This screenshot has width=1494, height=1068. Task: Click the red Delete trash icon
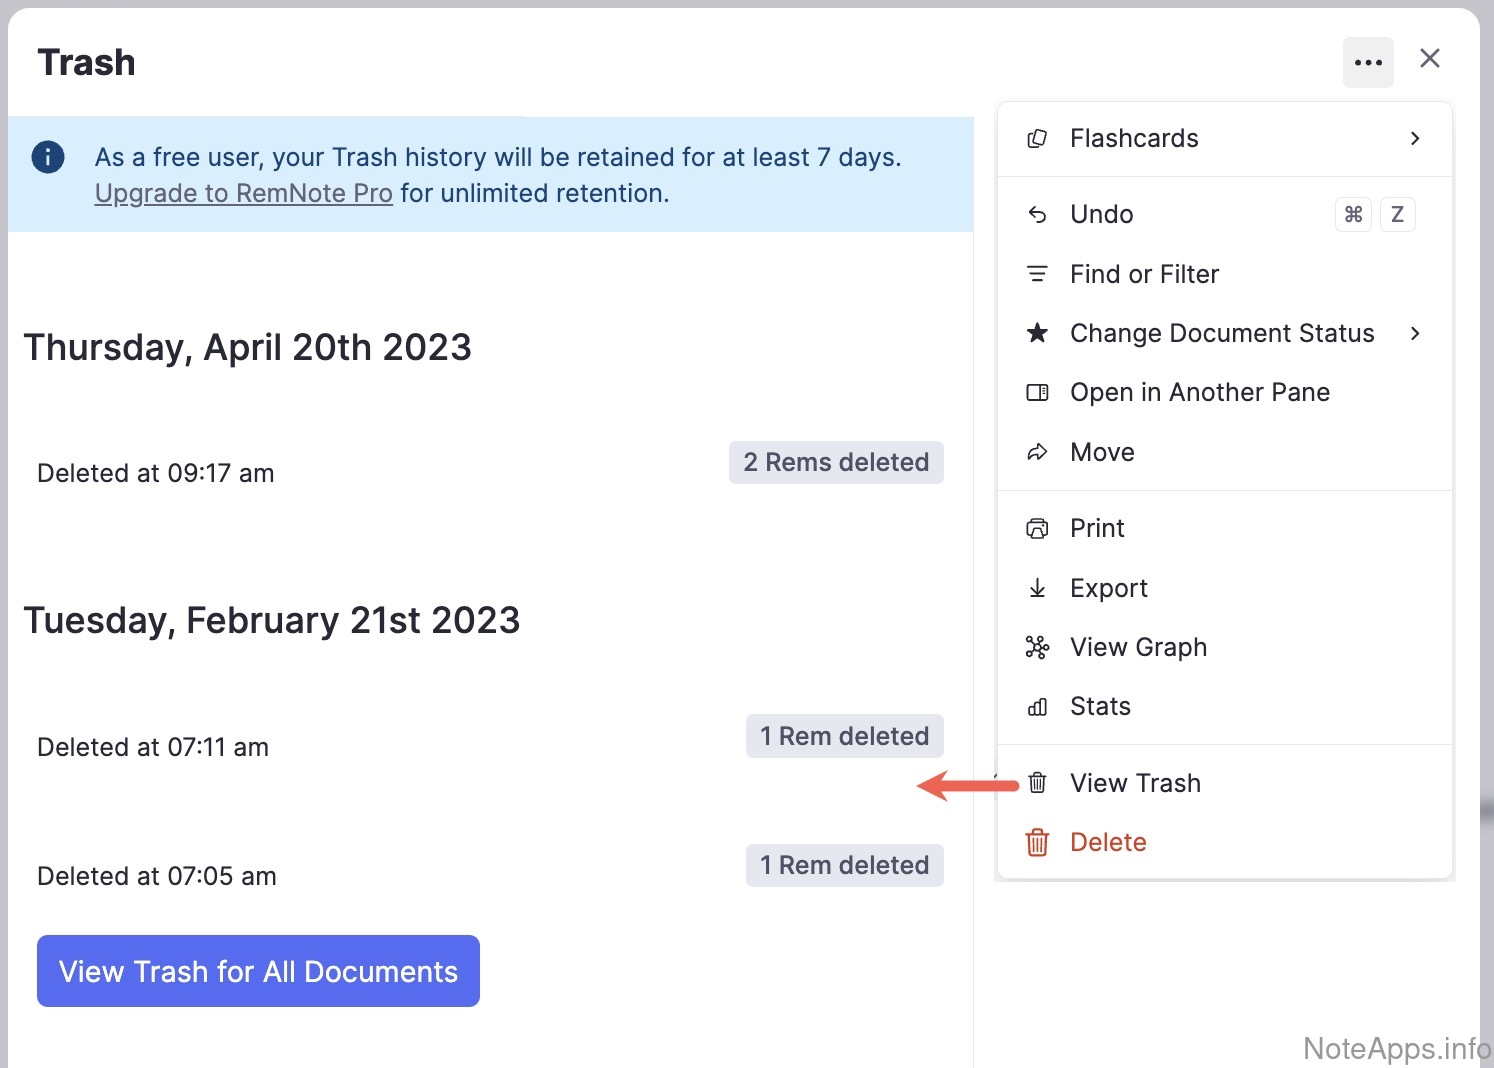tap(1037, 842)
